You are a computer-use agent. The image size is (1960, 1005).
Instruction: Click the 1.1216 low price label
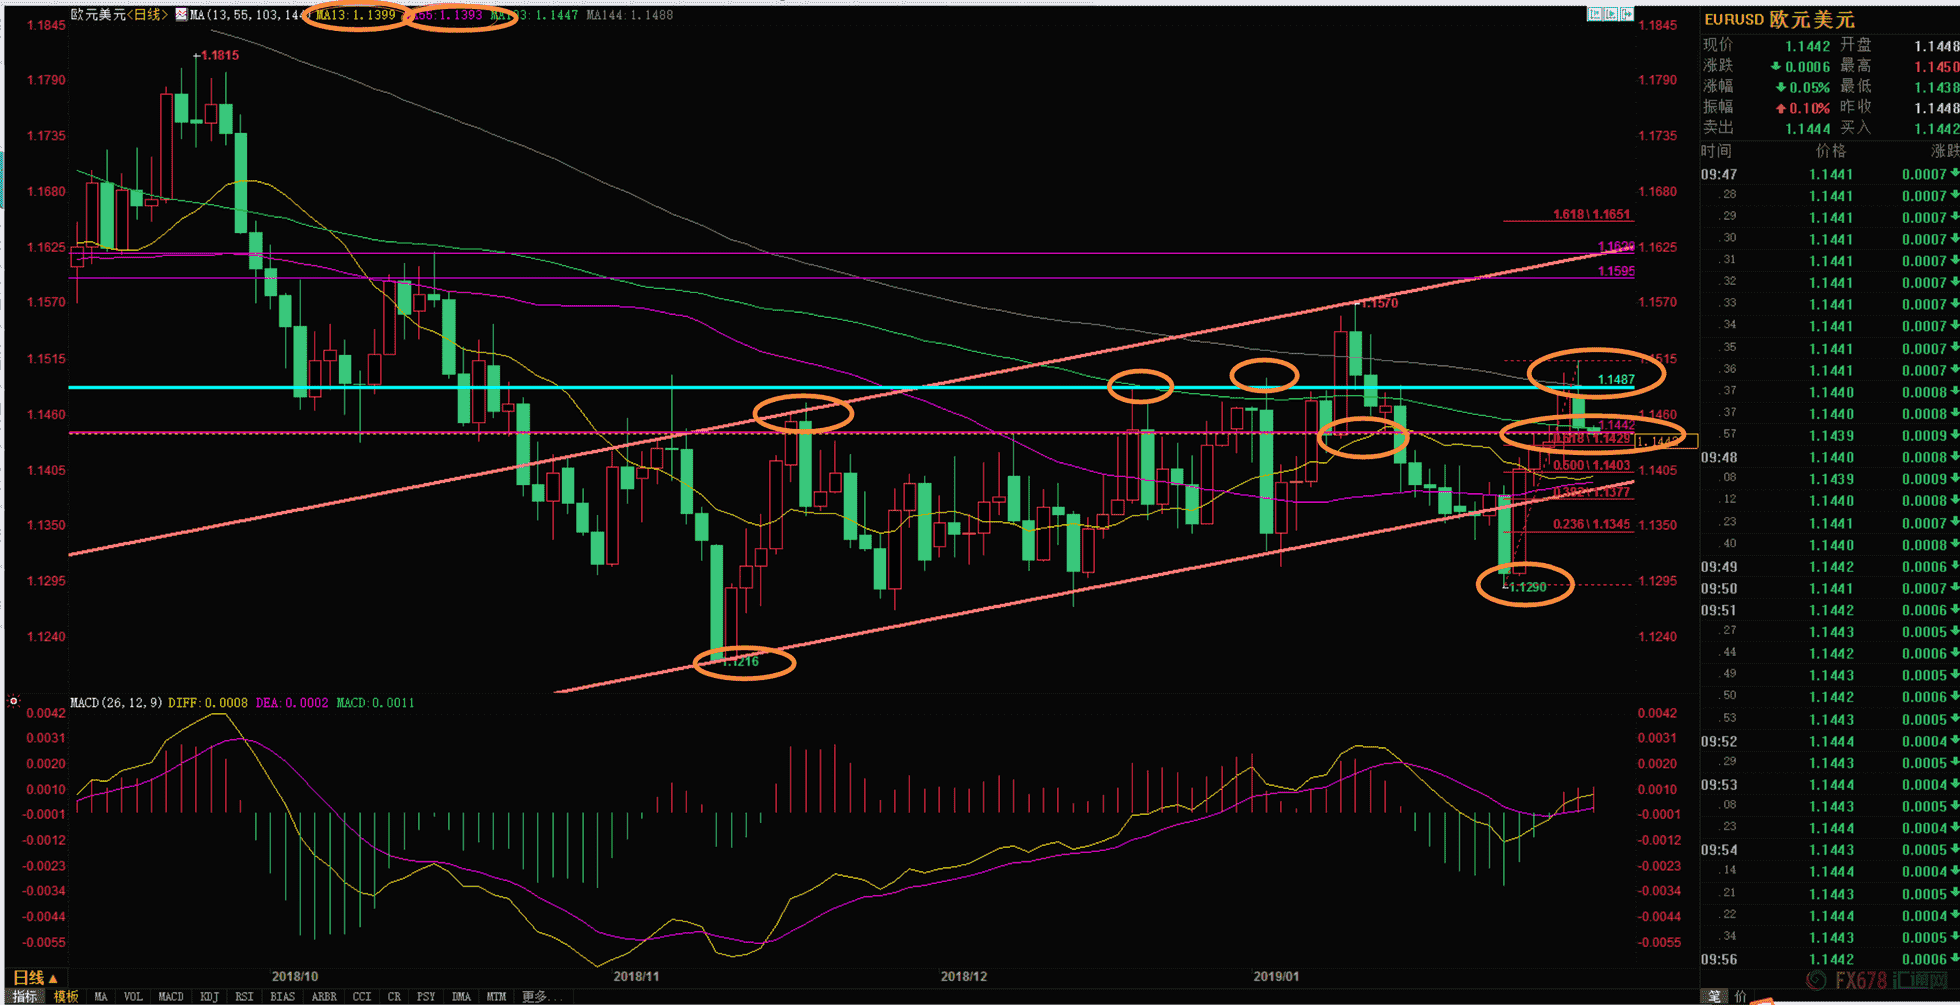coord(742,662)
